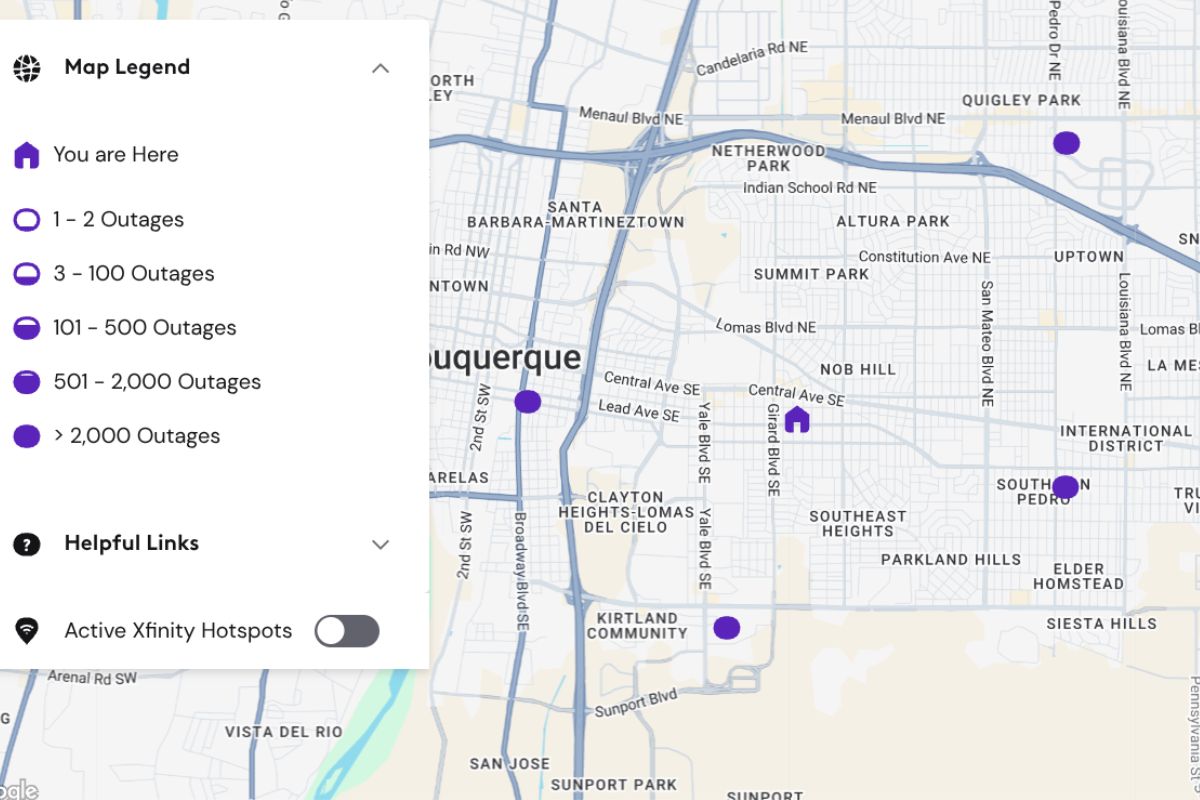Image resolution: width=1200 pixels, height=800 pixels.
Task: Click the '3 - 100 Outages' legend icon
Action: tap(27, 273)
